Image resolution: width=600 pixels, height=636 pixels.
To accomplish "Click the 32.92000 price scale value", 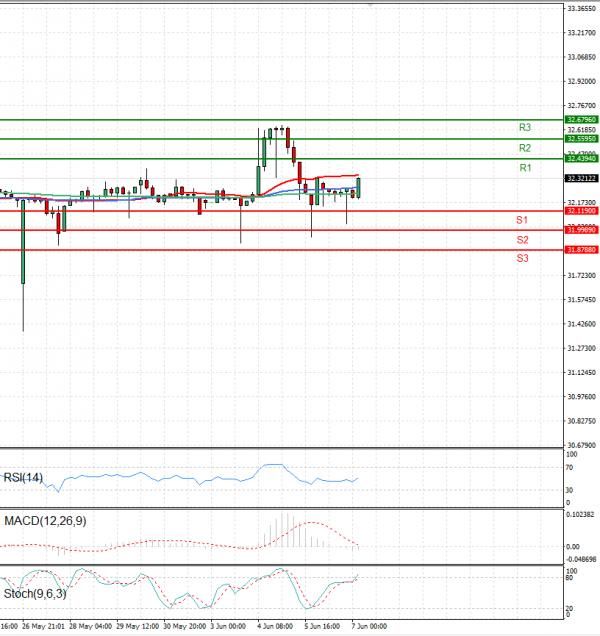I will (x=581, y=82).
